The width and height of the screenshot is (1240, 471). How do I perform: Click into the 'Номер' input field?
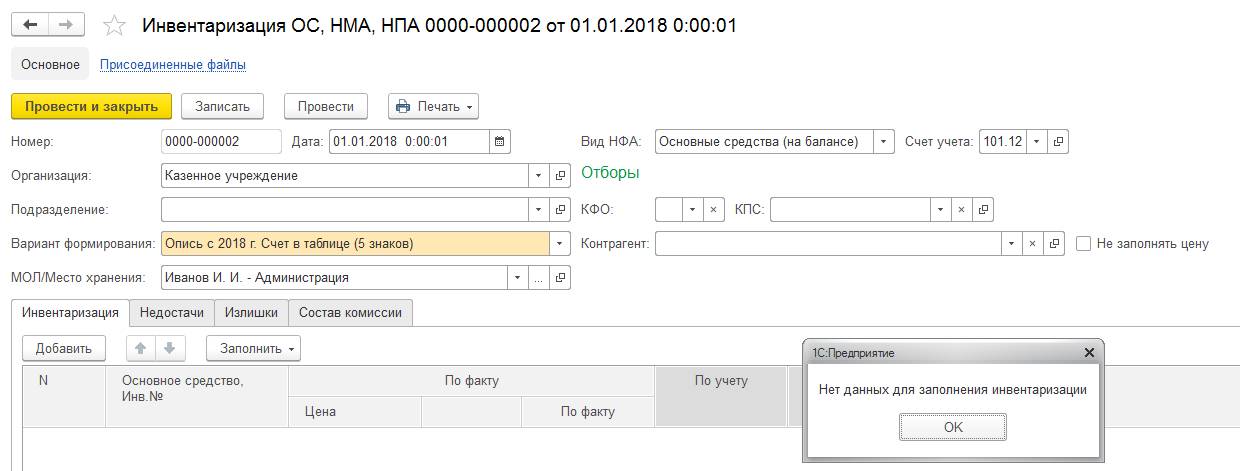(220, 142)
